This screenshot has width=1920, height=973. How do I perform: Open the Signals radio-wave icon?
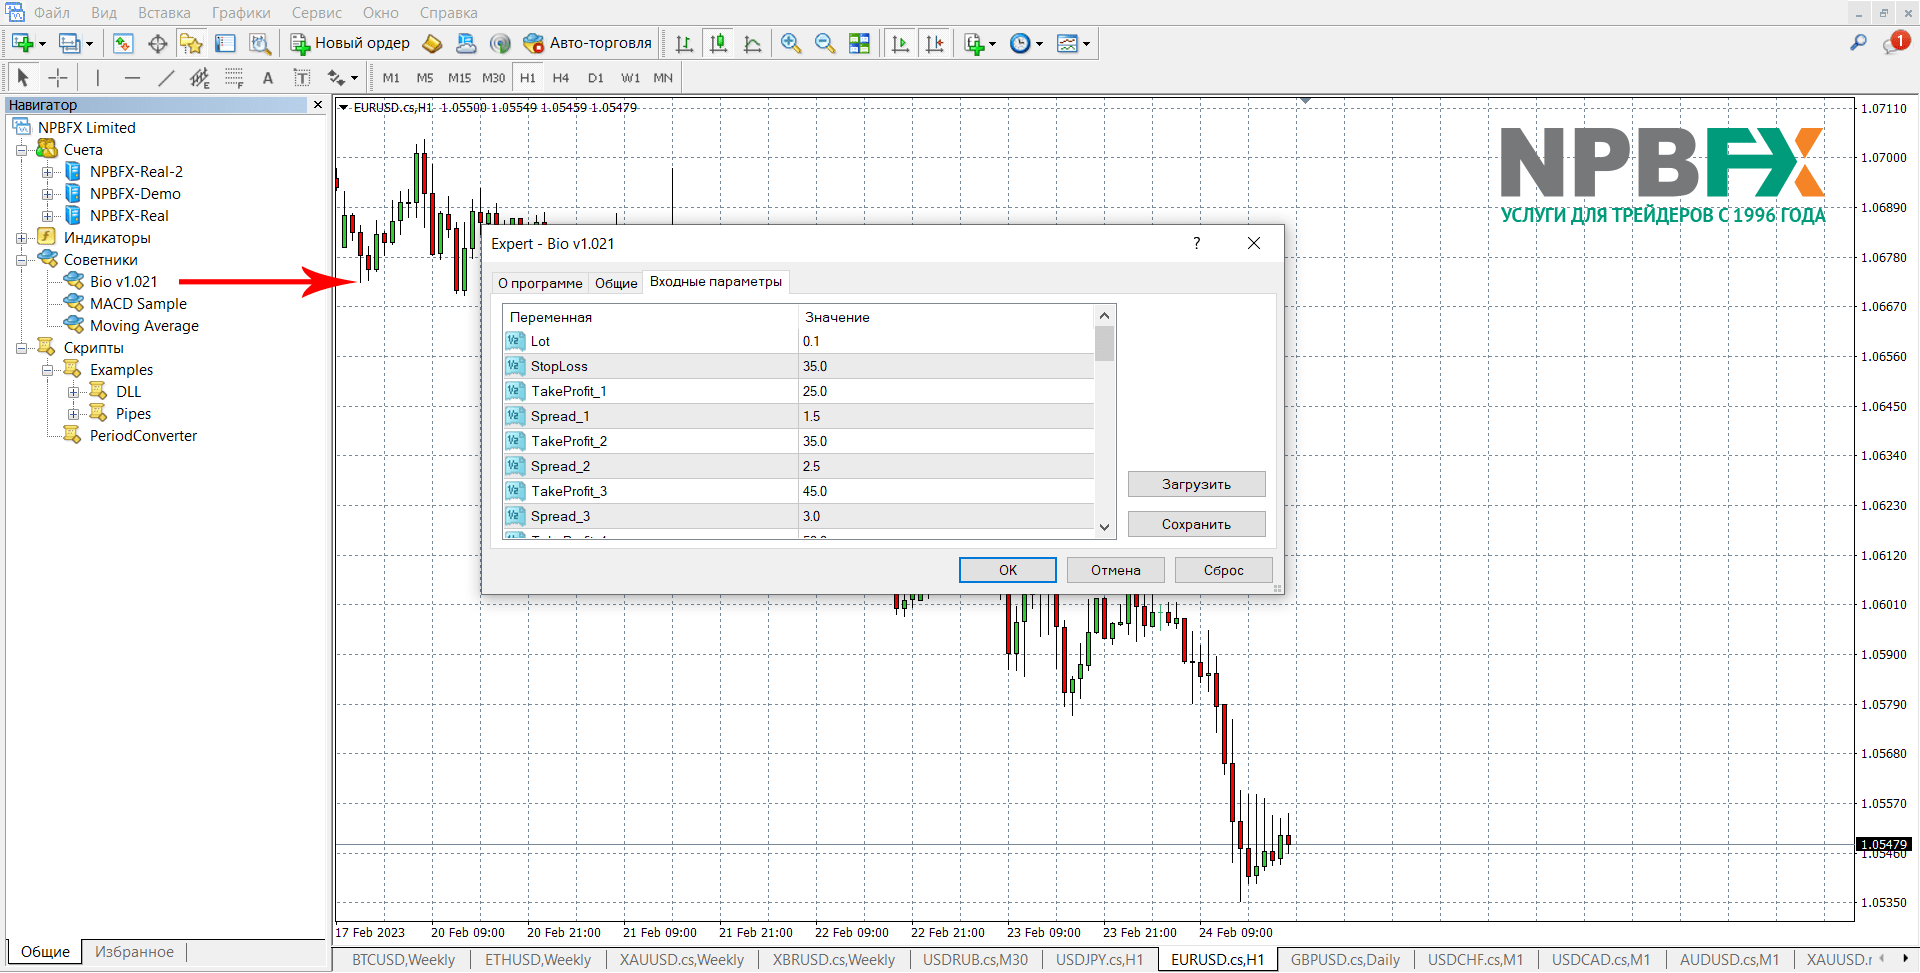tap(500, 43)
